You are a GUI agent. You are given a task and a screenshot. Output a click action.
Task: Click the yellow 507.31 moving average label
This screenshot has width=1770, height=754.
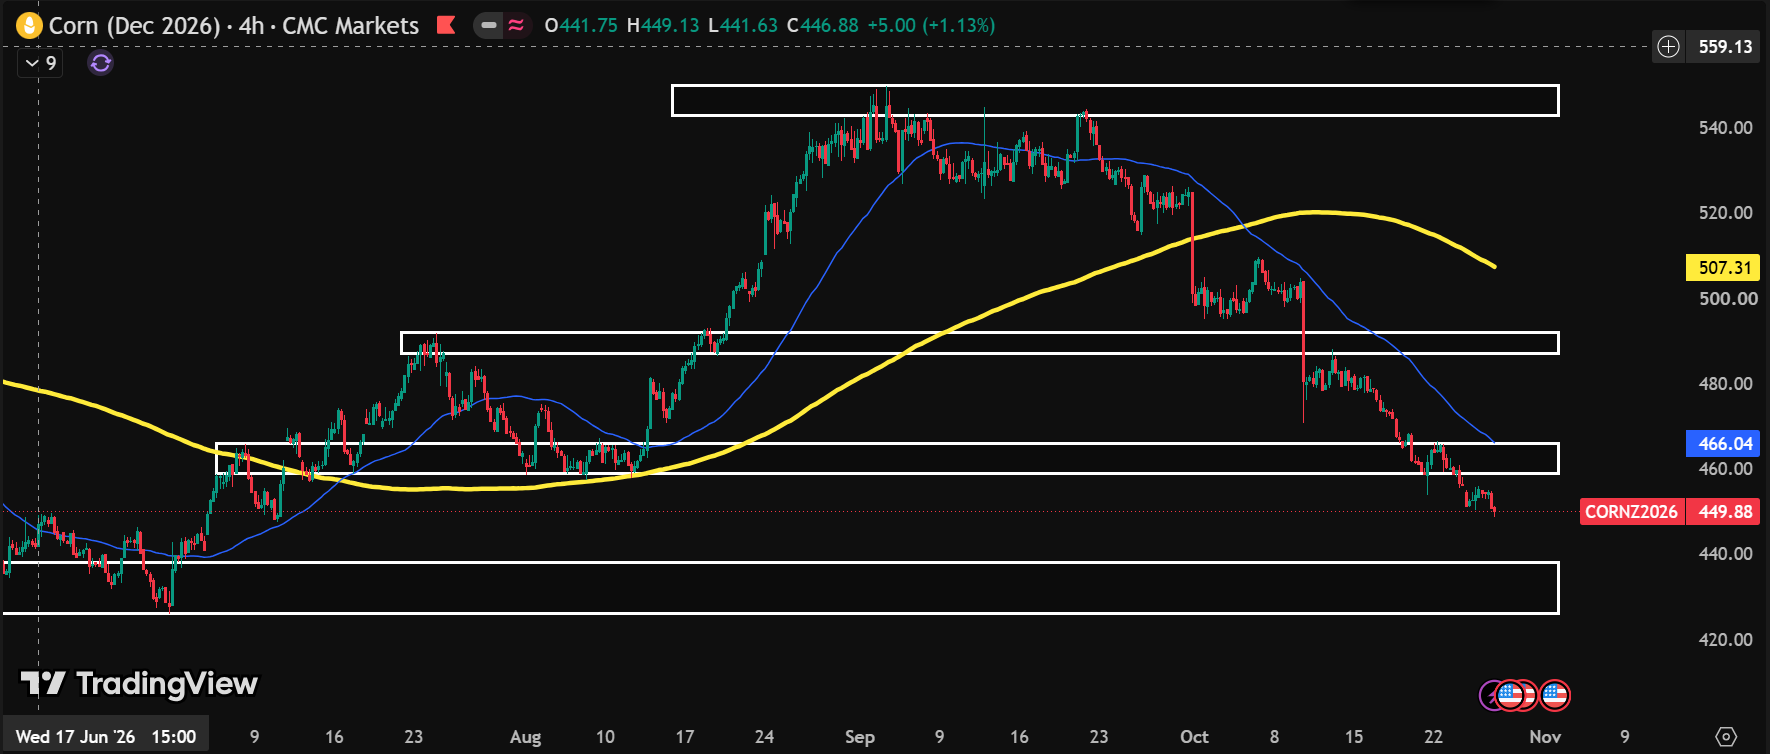1725,268
